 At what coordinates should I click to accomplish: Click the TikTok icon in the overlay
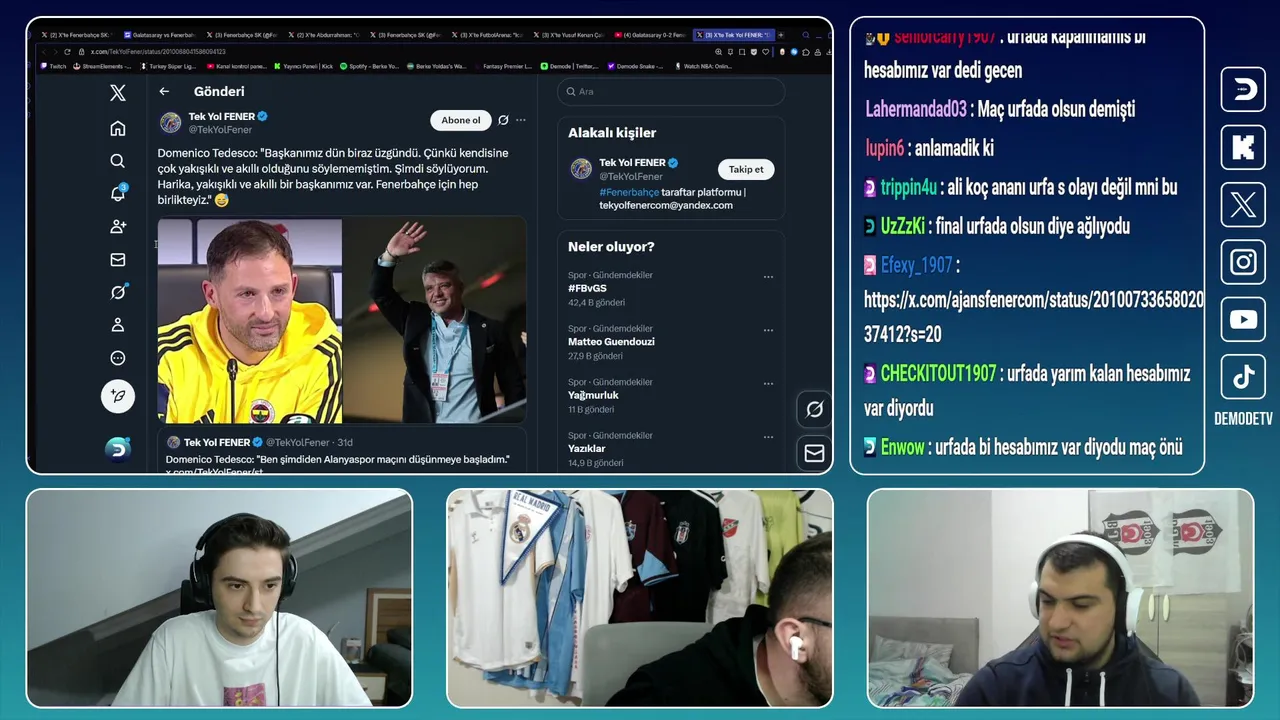[1243, 377]
